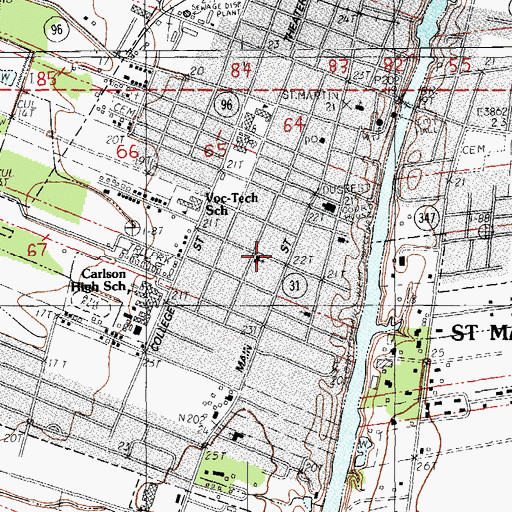Screen dimensions: 512x512
Task: Click the large 'ST MA' parish label
Action: (x=481, y=333)
